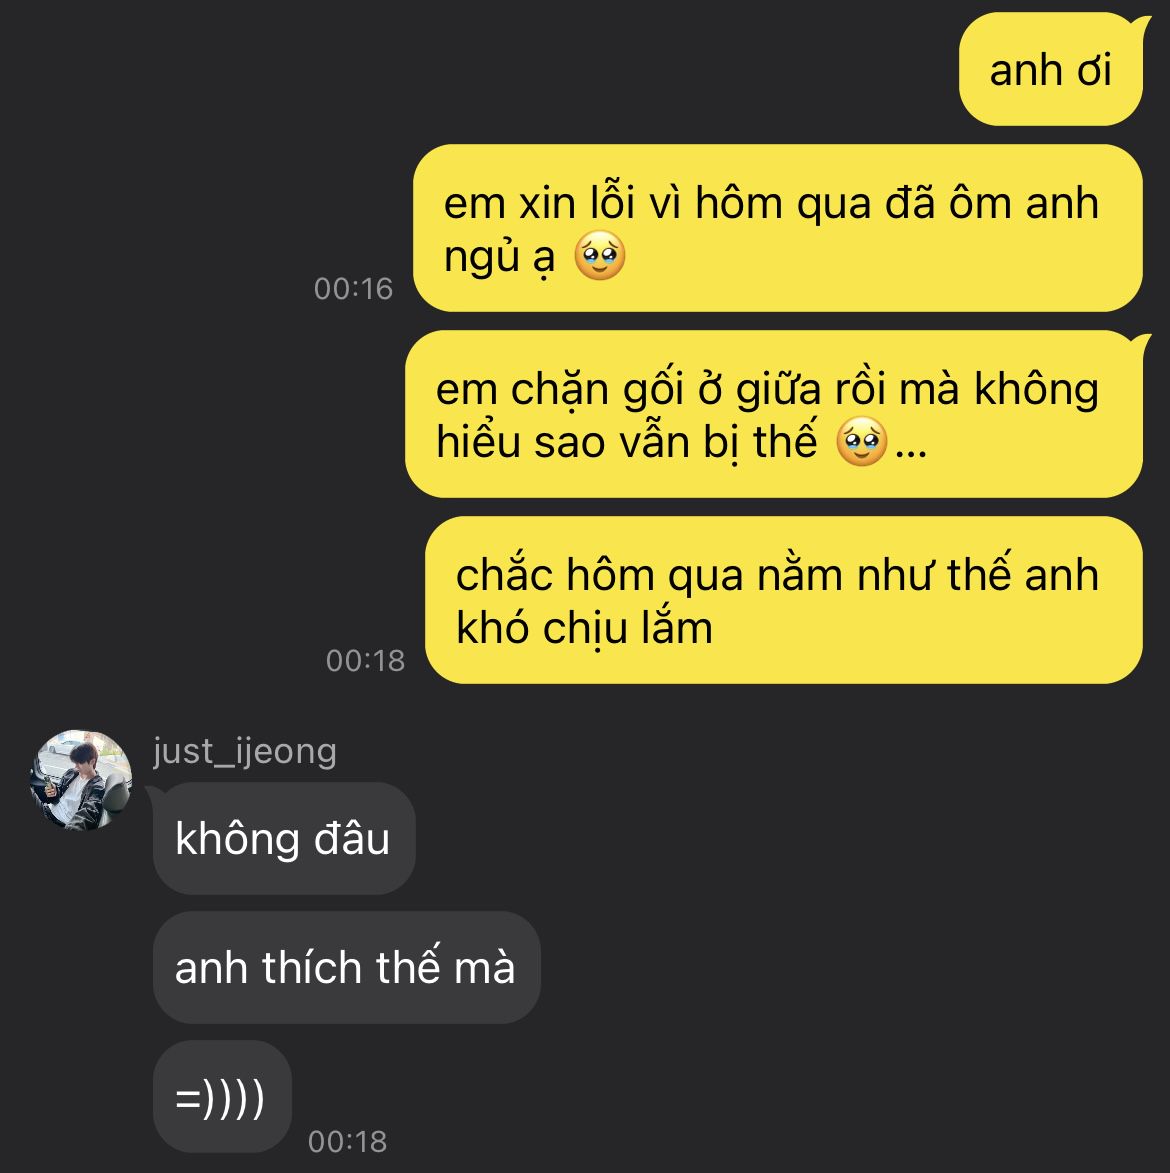Tap the "=))))" reply bubble
1170x1173 pixels.
pos(222,1097)
